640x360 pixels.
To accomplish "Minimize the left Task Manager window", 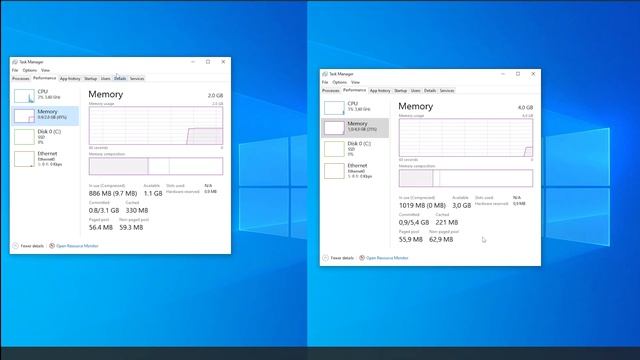I will [x=193, y=62].
